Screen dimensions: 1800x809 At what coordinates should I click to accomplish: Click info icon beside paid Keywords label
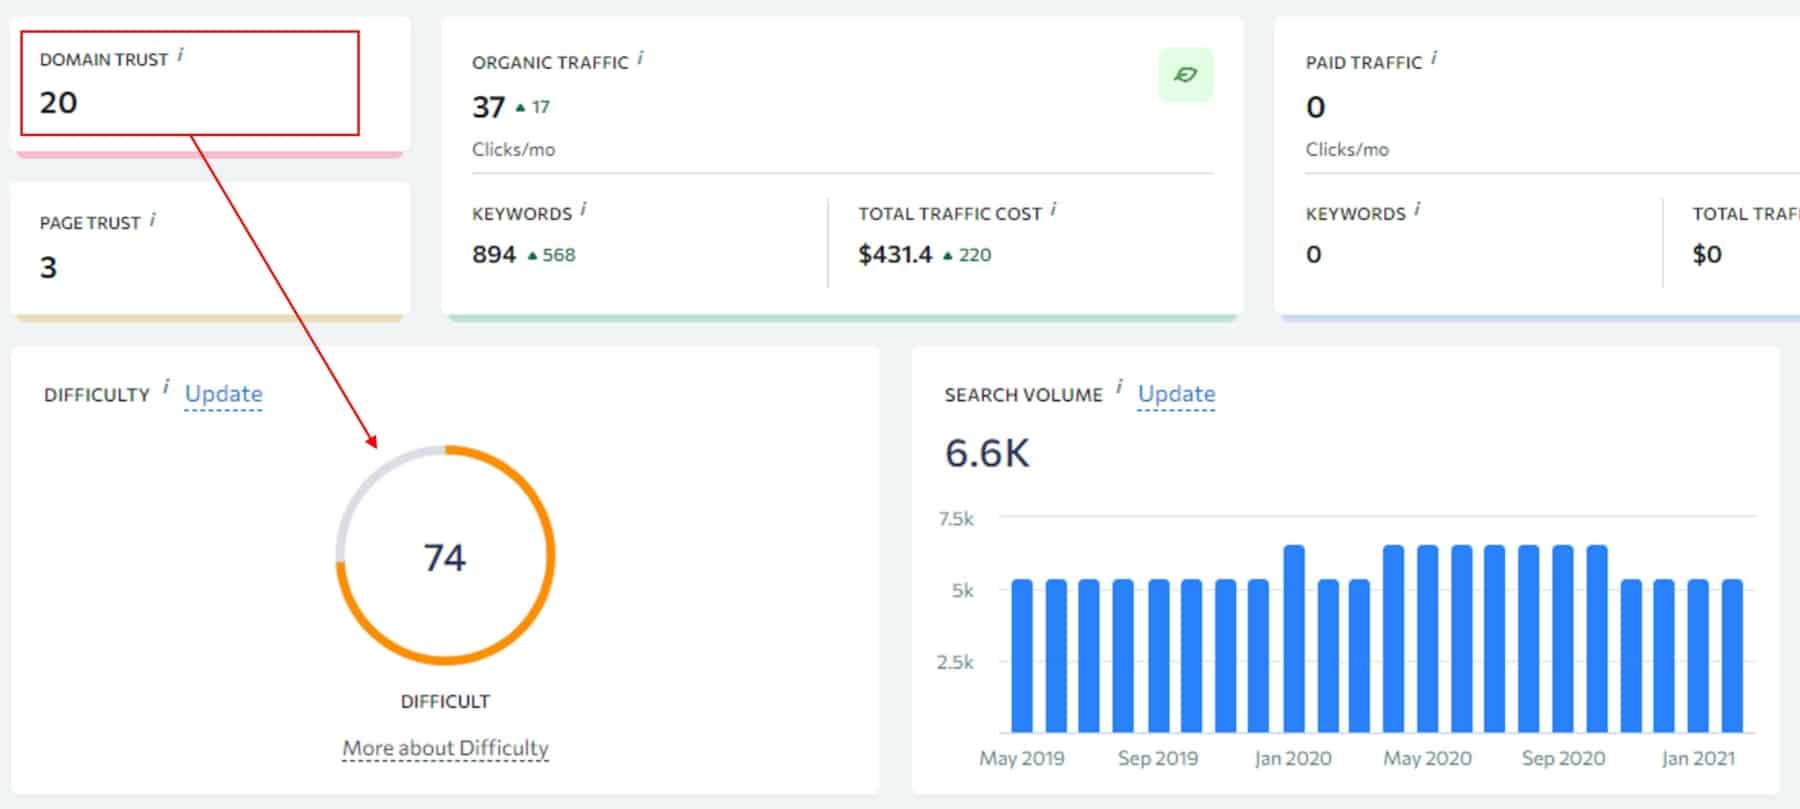pyautogui.click(x=1417, y=209)
